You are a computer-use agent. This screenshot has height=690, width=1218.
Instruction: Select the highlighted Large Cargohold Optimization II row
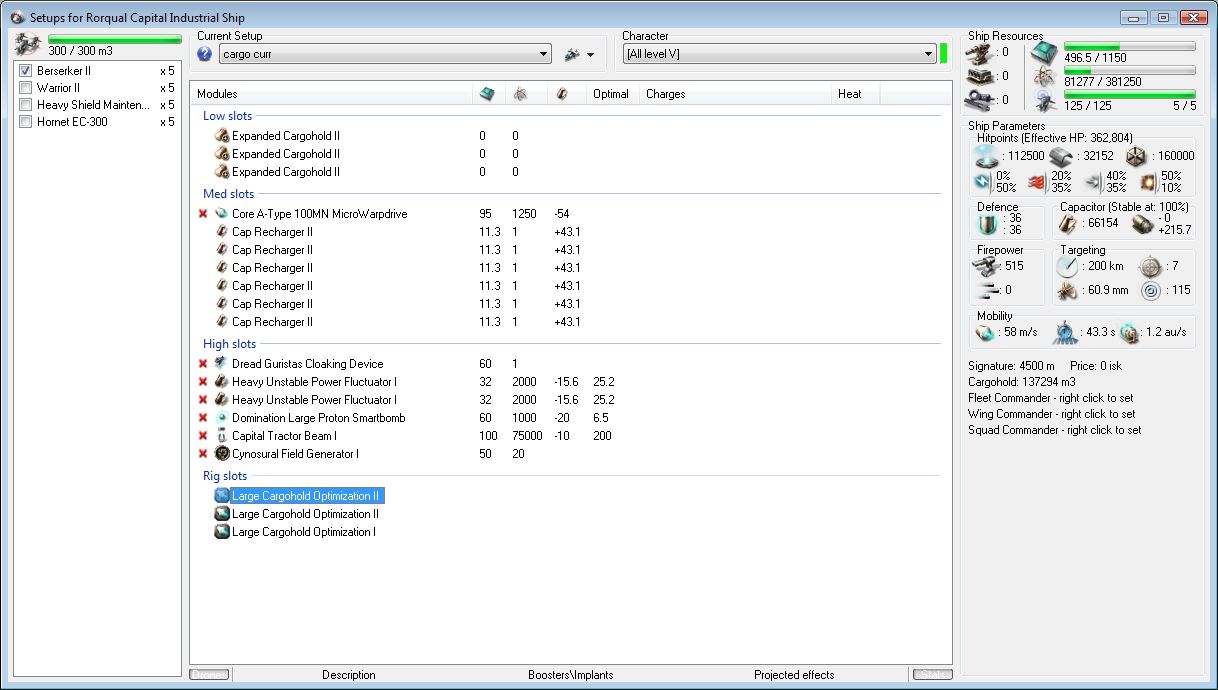coord(306,496)
